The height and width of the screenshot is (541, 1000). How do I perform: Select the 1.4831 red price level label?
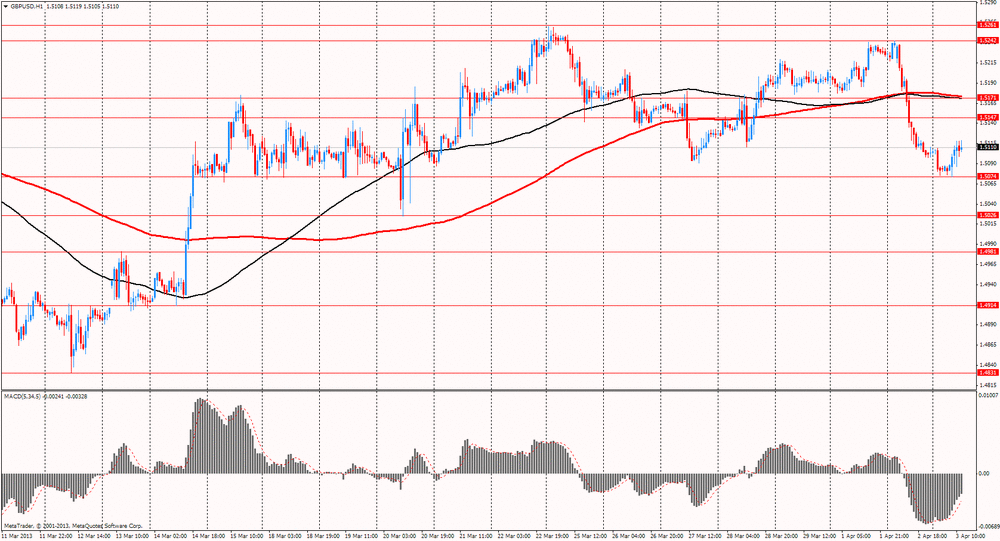point(987,373)
